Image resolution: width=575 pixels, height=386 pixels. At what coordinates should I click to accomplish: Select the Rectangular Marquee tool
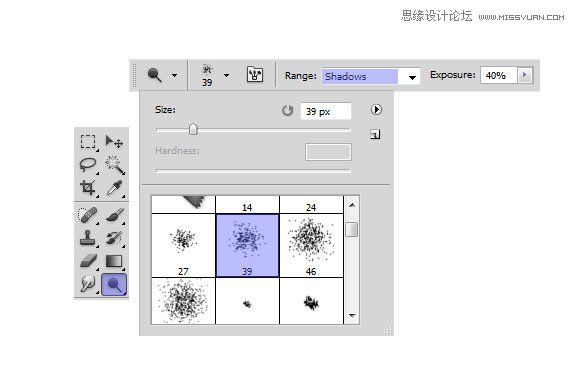[x=88, y=141]
